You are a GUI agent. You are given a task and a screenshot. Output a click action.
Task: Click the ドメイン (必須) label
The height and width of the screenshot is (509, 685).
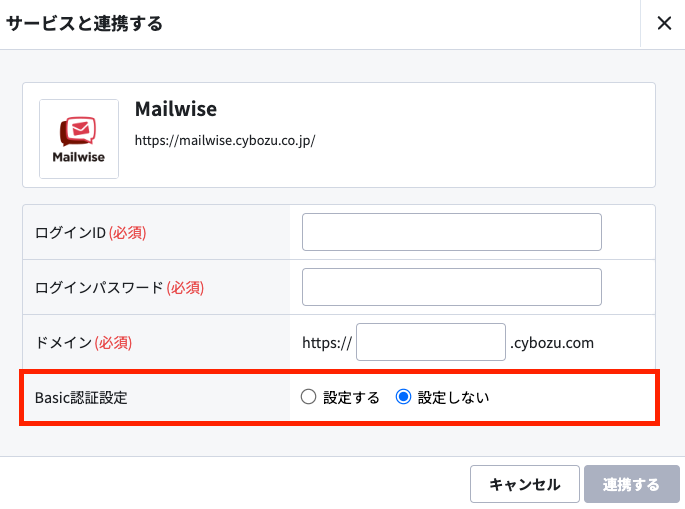[83, 343]
